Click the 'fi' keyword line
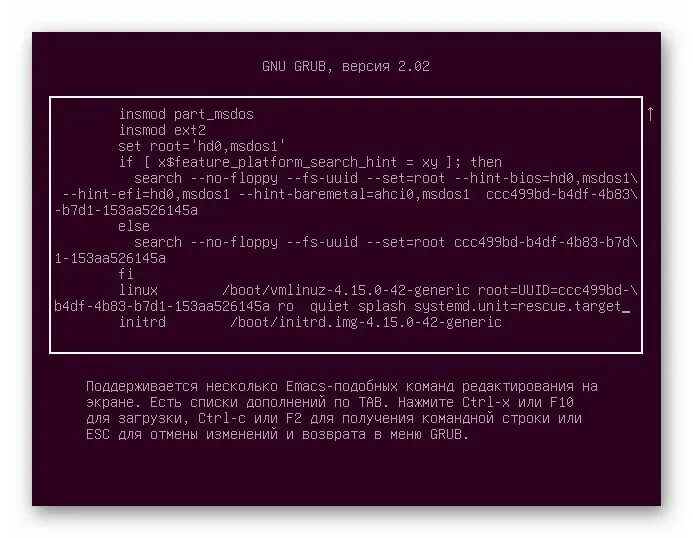The image size is (693, 538). tap(126, 274)
